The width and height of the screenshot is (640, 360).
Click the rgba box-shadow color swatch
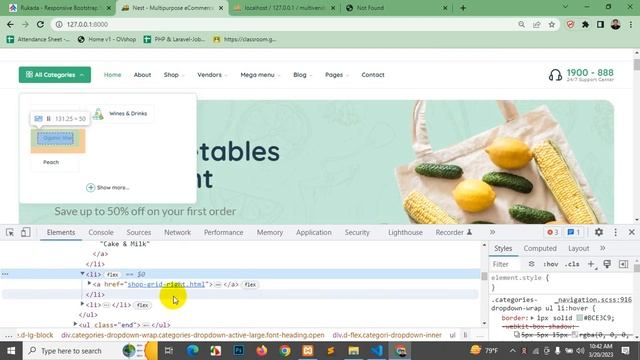(575, 335)
